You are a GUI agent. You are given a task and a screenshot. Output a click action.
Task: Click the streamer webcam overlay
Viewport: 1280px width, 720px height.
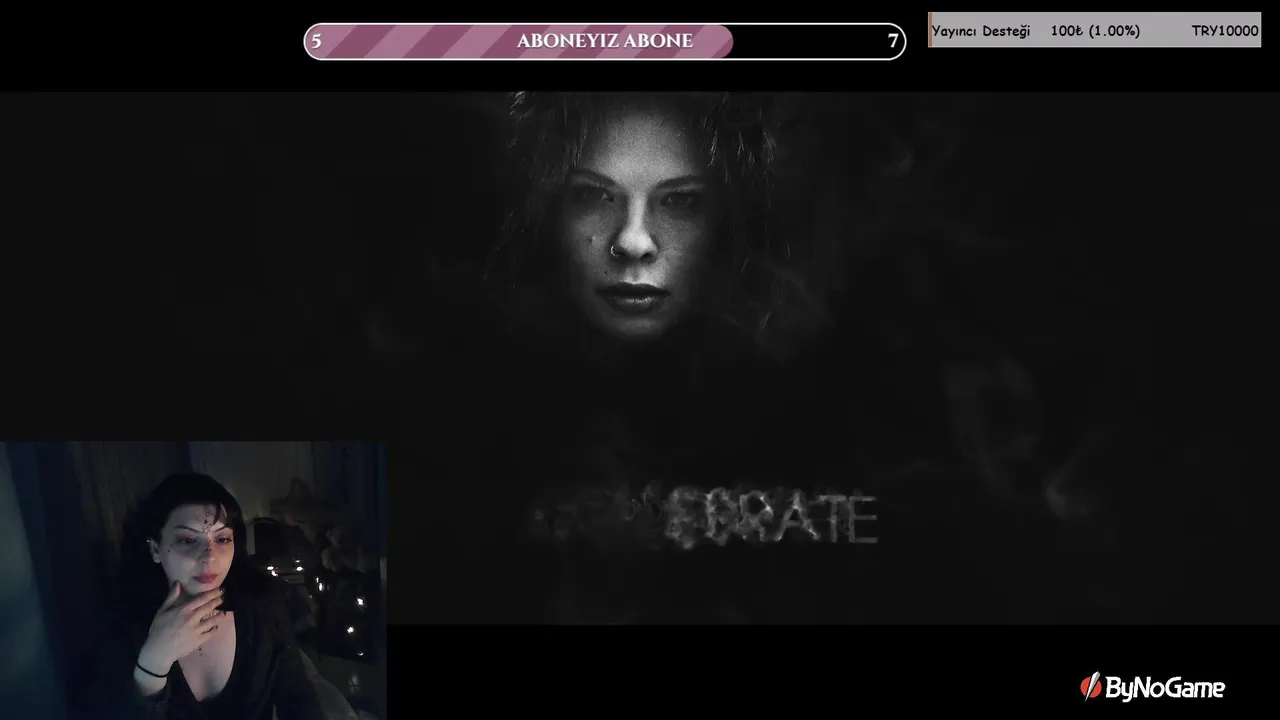[193, 580]
